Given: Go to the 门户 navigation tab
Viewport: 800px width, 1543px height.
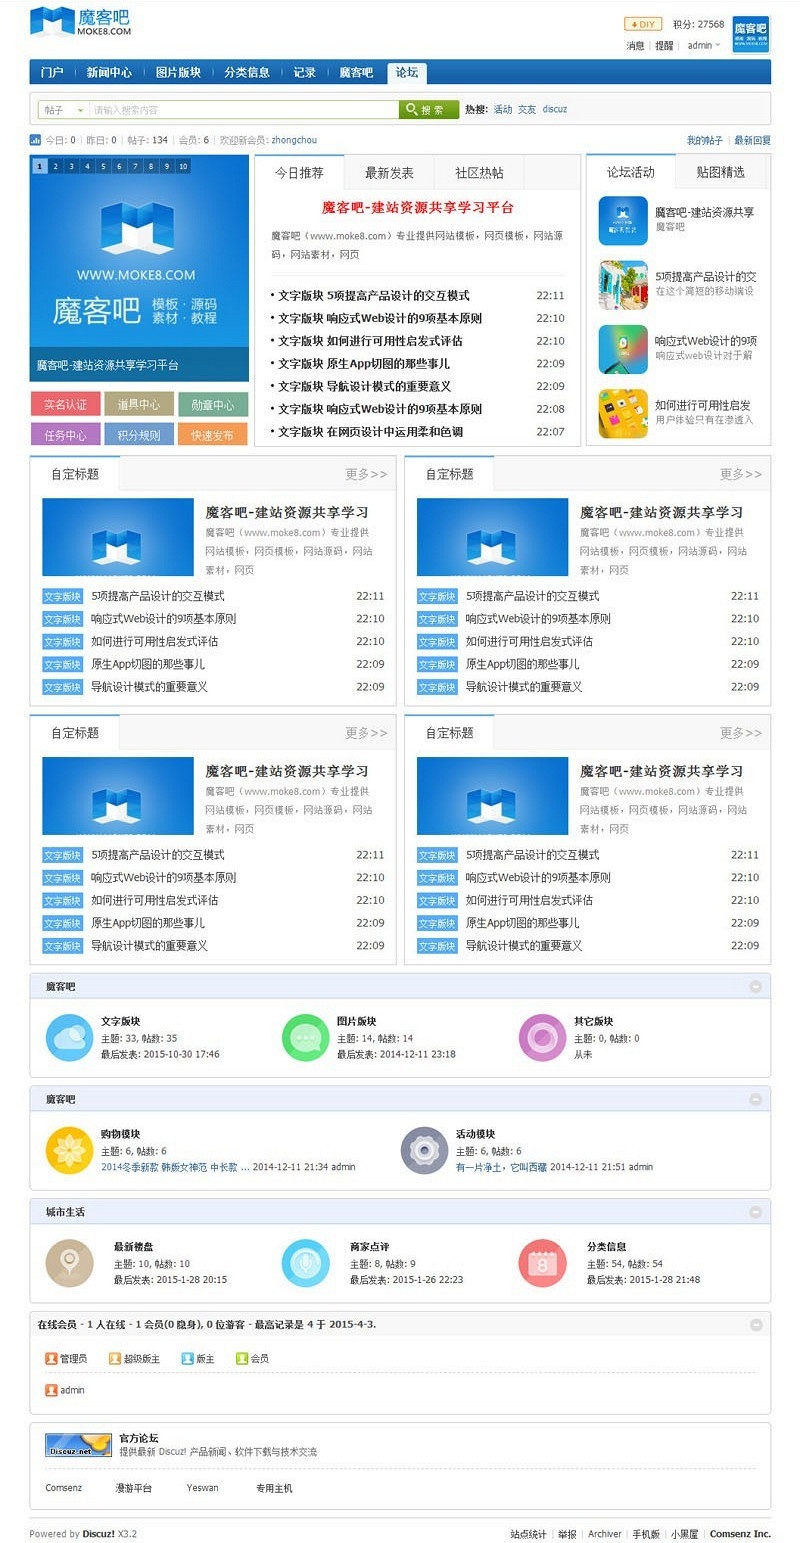Looking at the screenshot, I should pos(52,72).
